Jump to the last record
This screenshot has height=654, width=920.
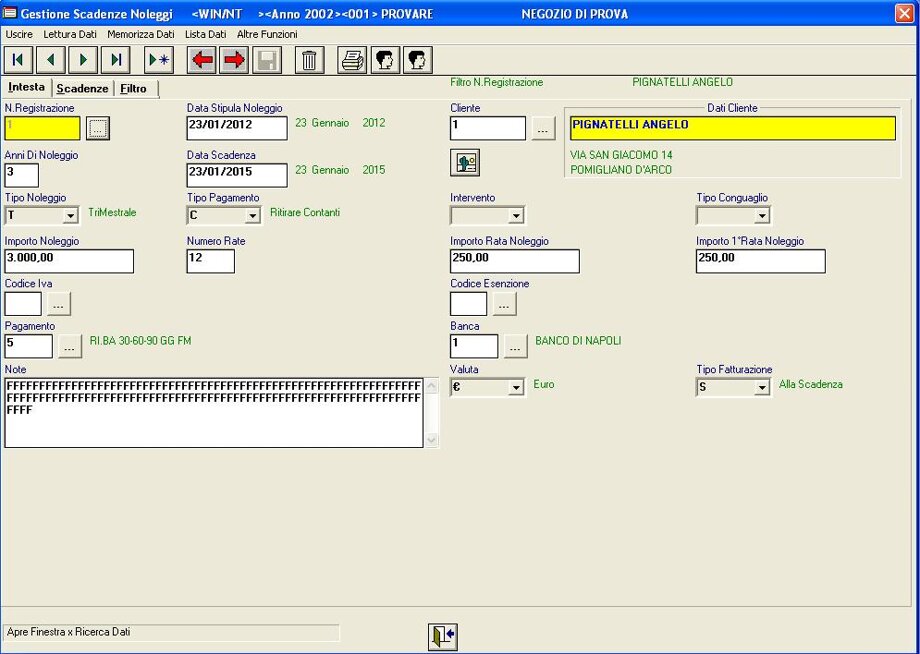pos(116,60)
